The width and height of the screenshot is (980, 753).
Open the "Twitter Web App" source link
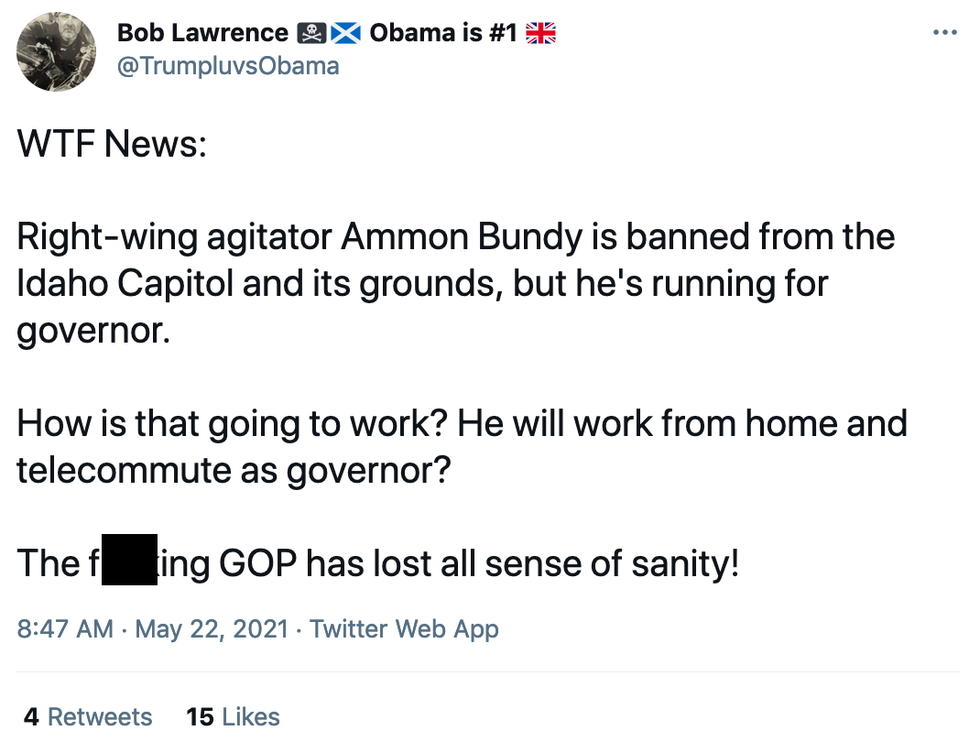click(404, 629)
